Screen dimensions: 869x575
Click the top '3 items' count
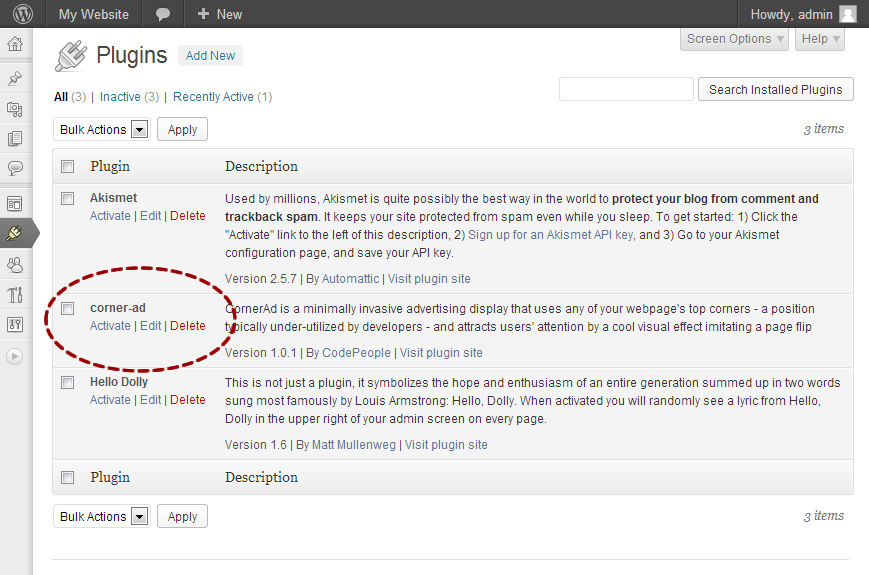(824, 129)
